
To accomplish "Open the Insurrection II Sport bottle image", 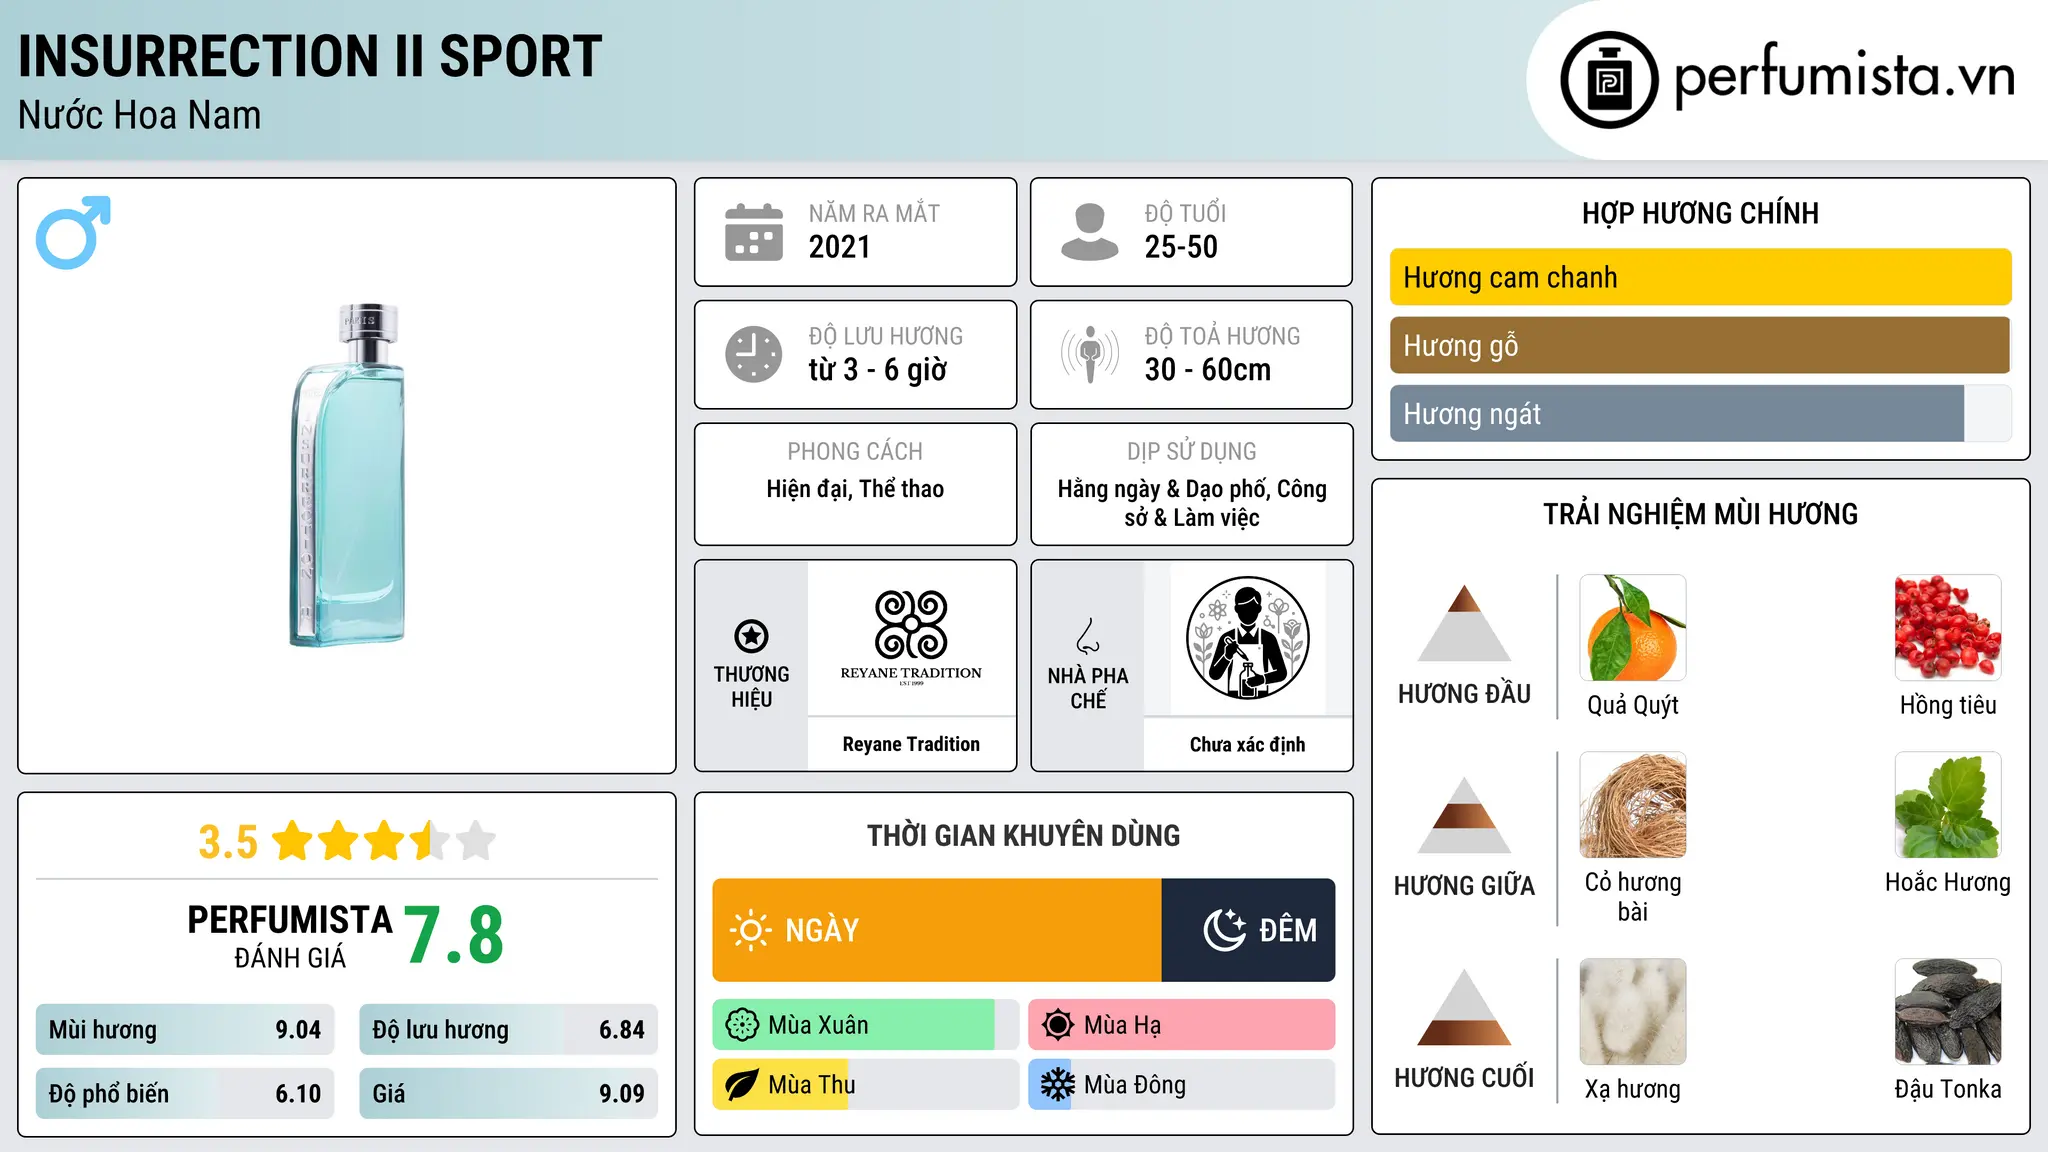I will pos(348,476).
